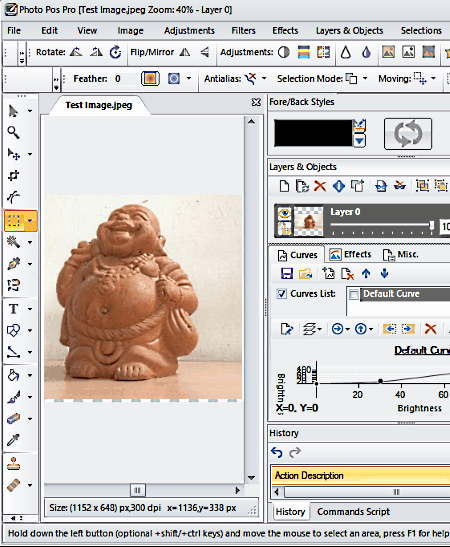Viewport: 450px width, 547px height.
Task: Open the Effects menu
Action: 285,31
